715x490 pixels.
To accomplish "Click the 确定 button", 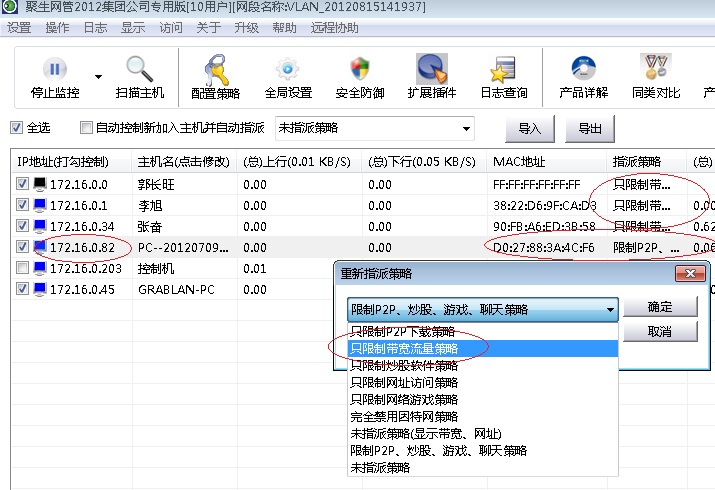I will point(660,307).
